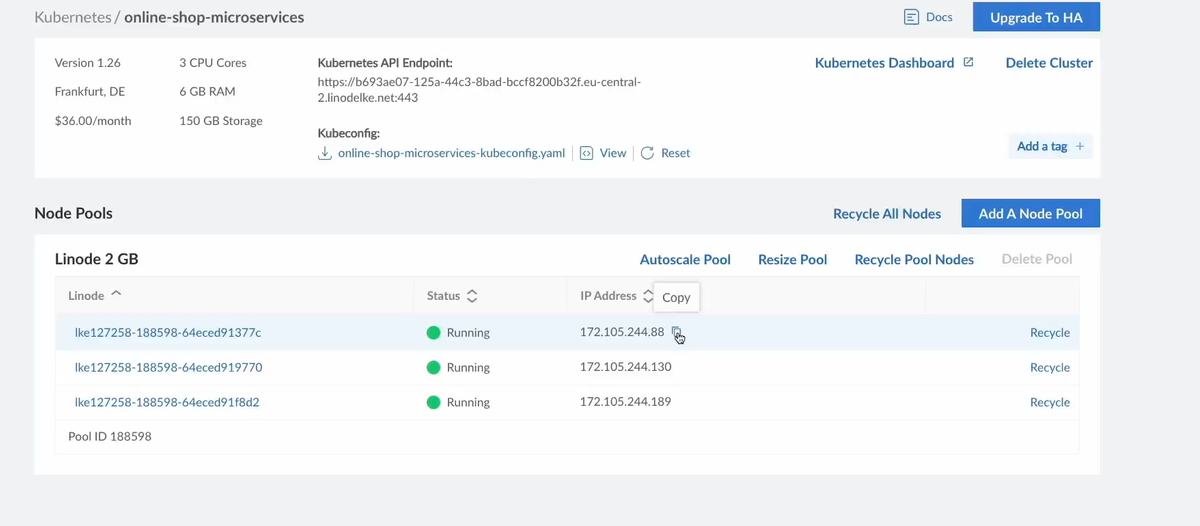Click the Kubernetes breadcrumb link
This screenshot has width=1200, height=526.
(x=72, y=17)
